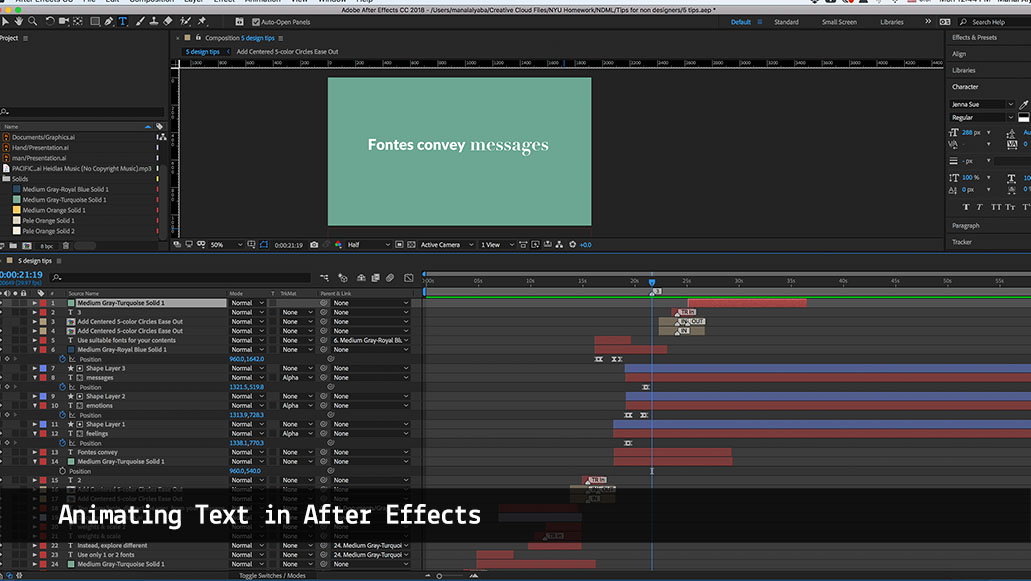Open the Small Screen workspace tab
The image size is (1031, 581).
click(838, 22)
